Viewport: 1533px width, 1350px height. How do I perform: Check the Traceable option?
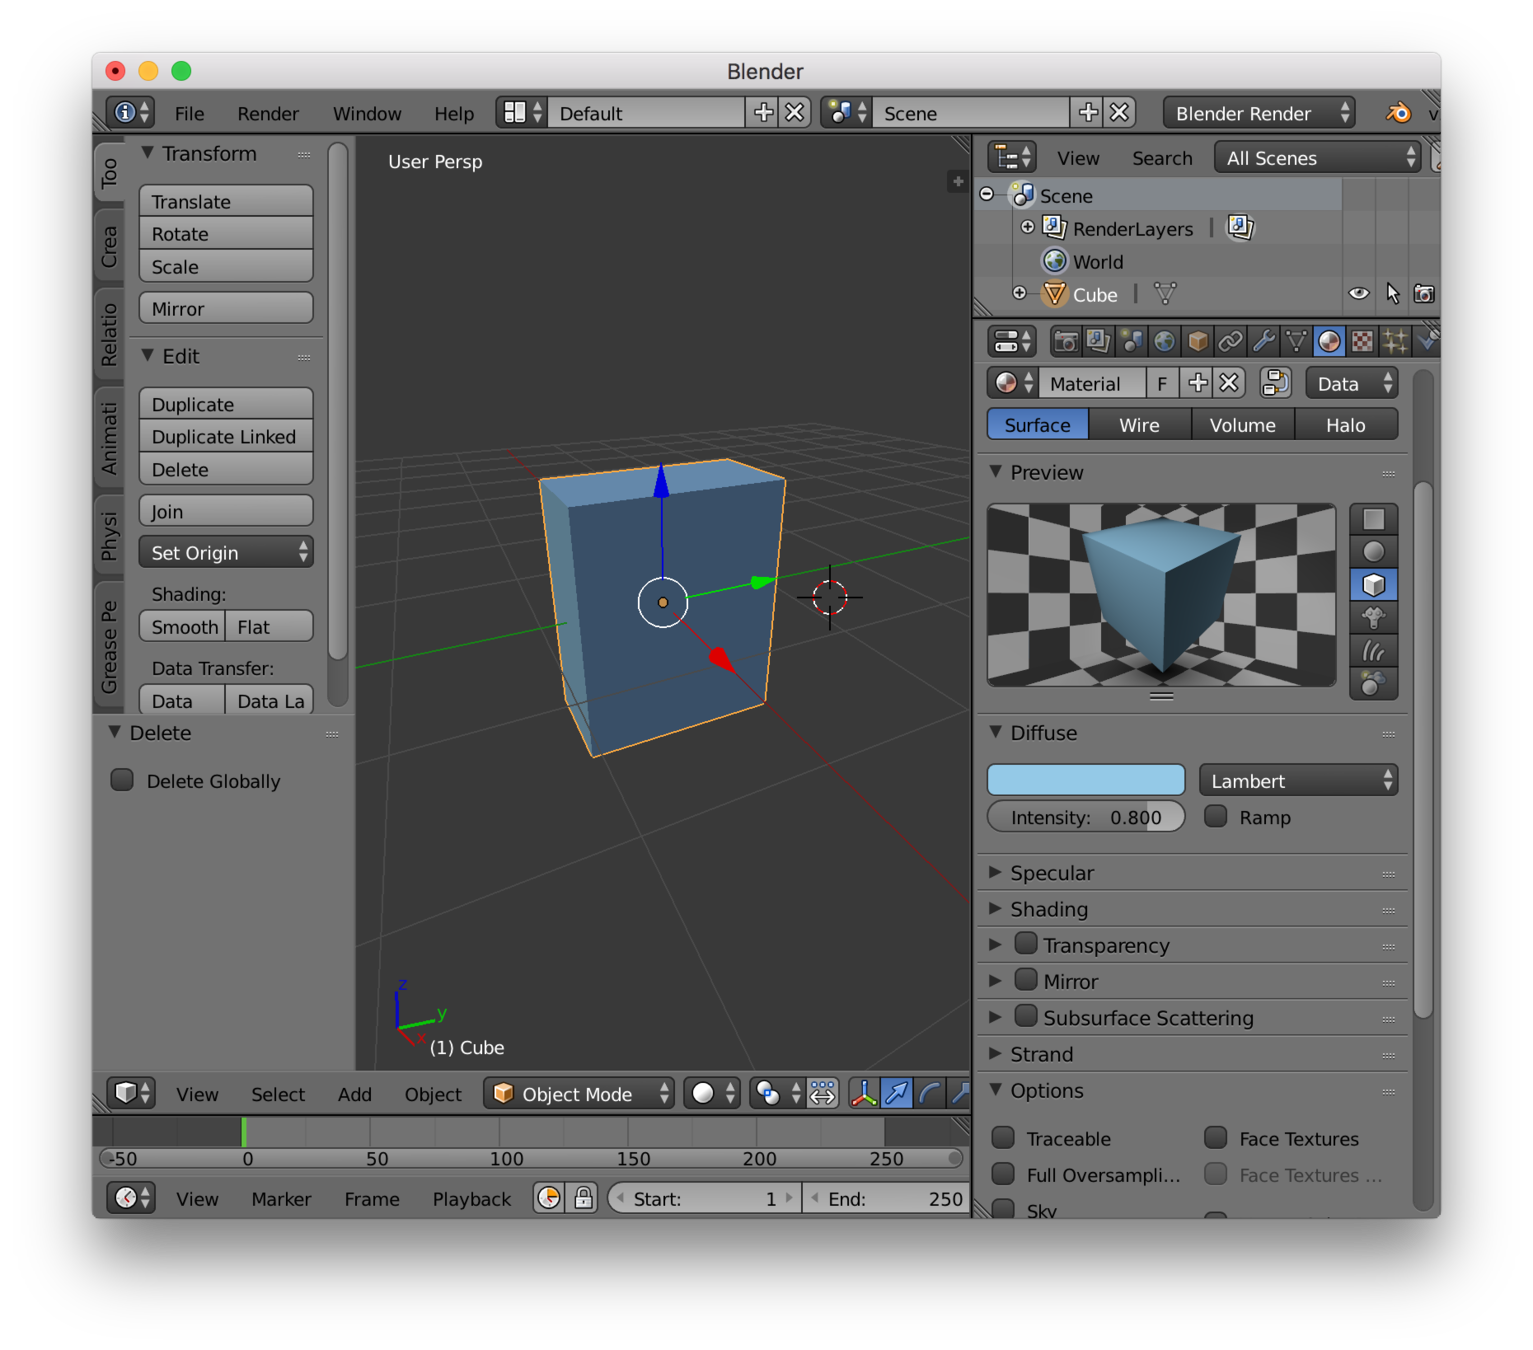1003,1138
